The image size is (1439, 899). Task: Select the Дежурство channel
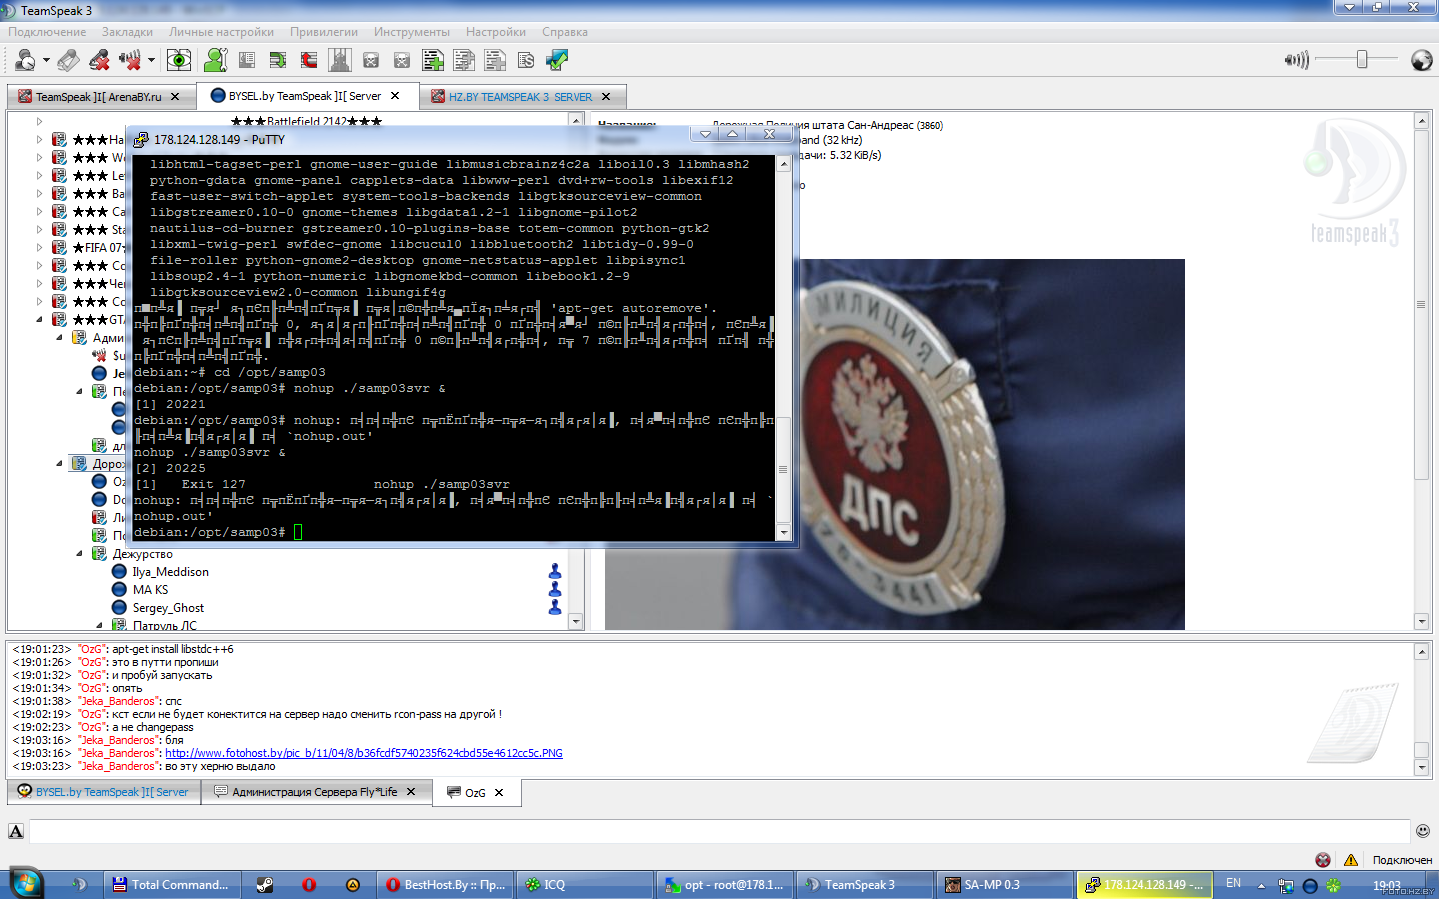142,554
